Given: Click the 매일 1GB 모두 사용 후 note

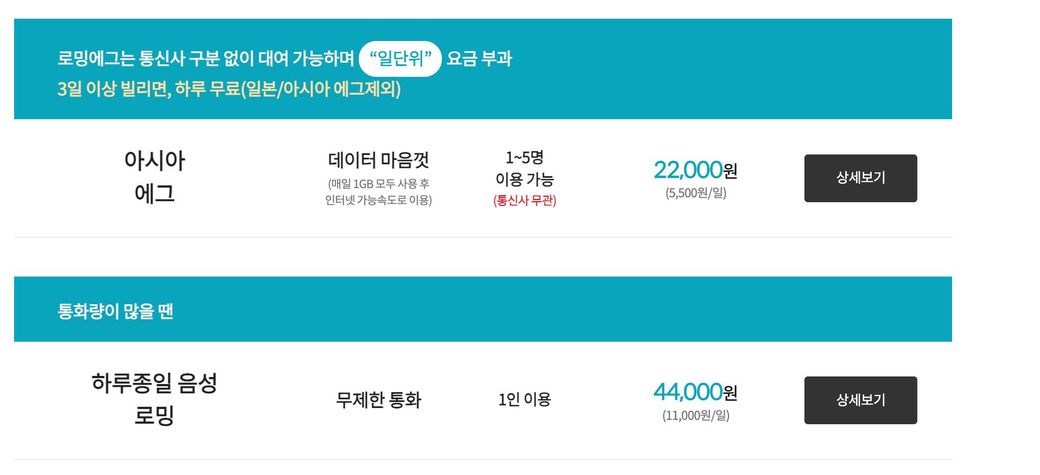Looking at the screenshot, I should (x=379, y=184).
